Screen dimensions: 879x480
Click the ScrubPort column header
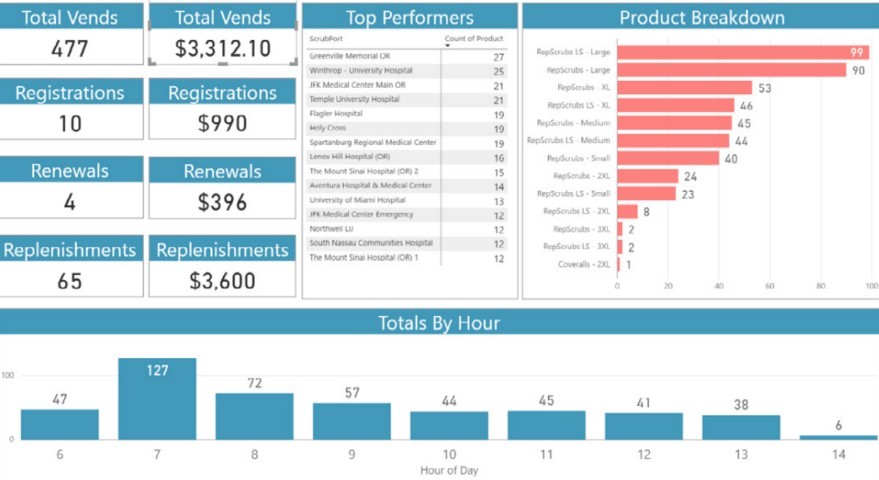coord(326,39)
